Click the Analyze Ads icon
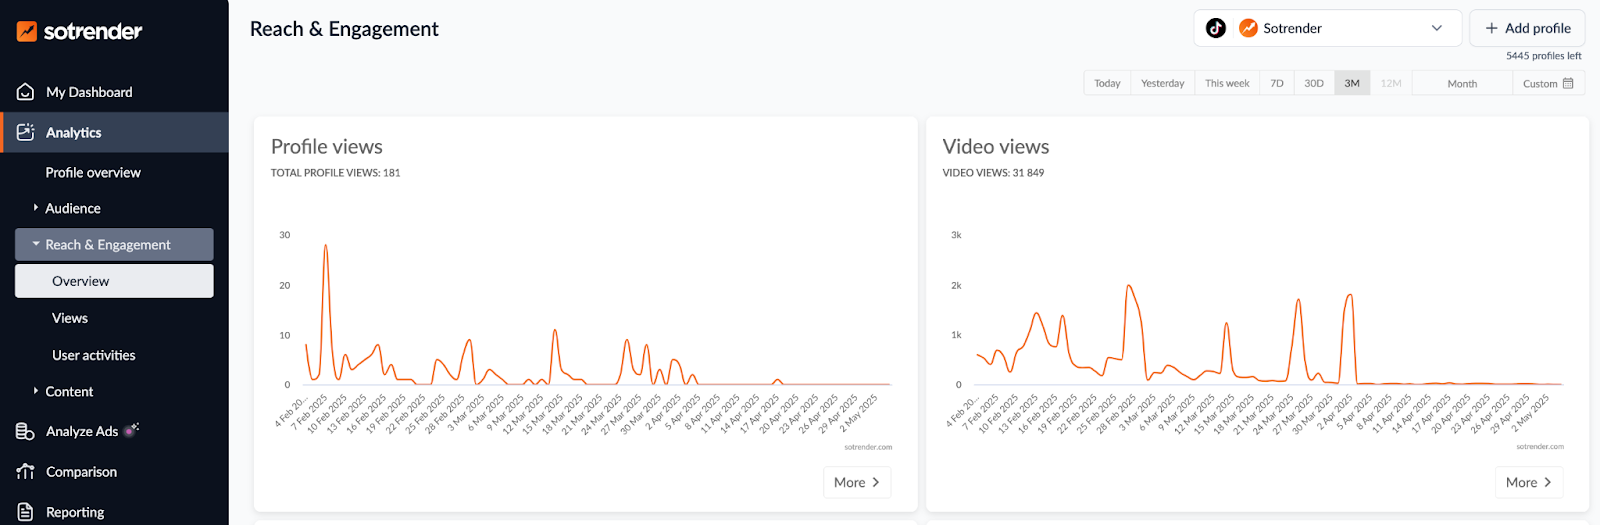1600x525 pixels. pyautogui.click(x=26, y=431)
